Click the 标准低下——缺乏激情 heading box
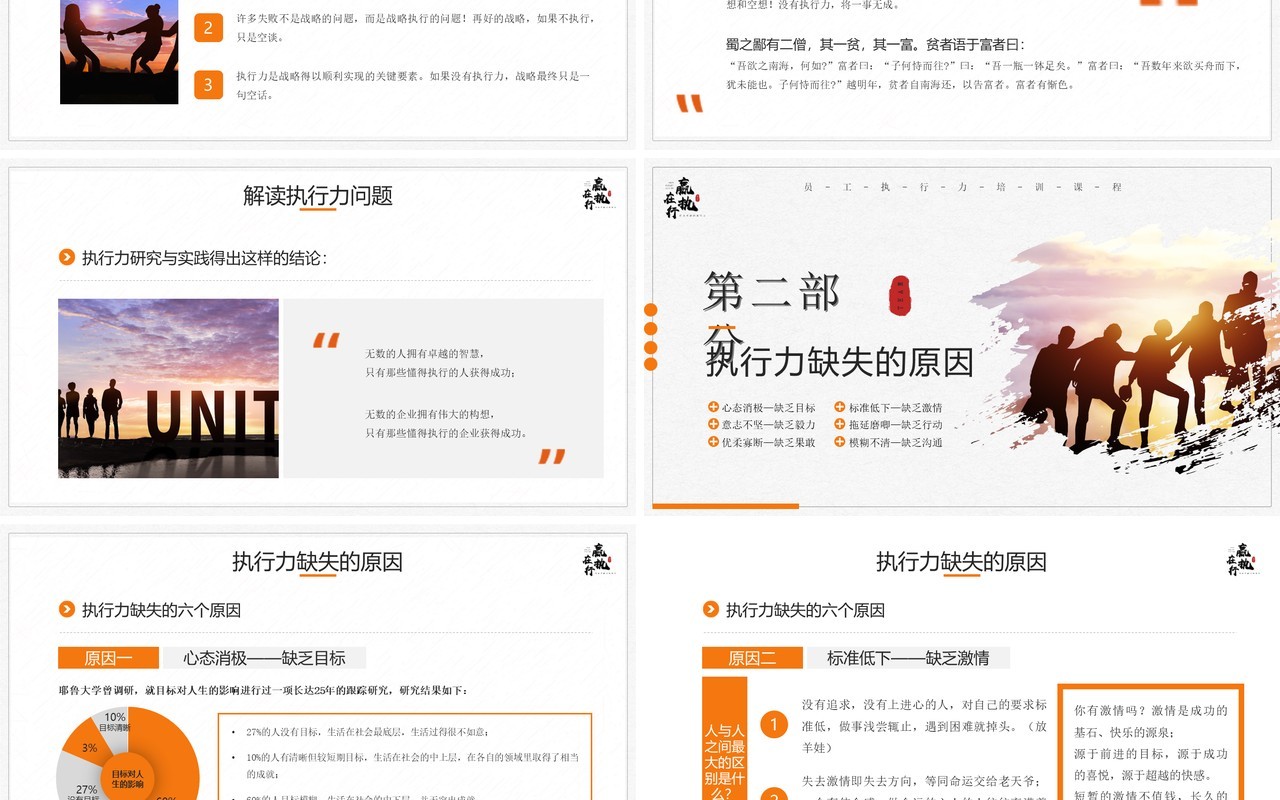This screenshot has width=1280, height=800. click(x=908, y=658)
